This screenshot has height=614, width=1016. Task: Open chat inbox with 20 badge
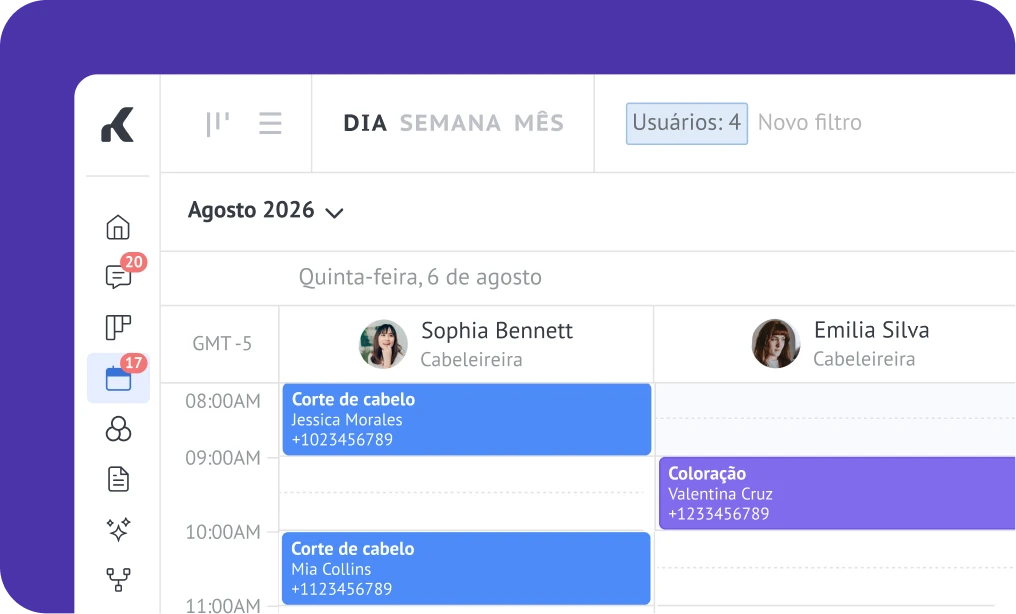(119, 276)
